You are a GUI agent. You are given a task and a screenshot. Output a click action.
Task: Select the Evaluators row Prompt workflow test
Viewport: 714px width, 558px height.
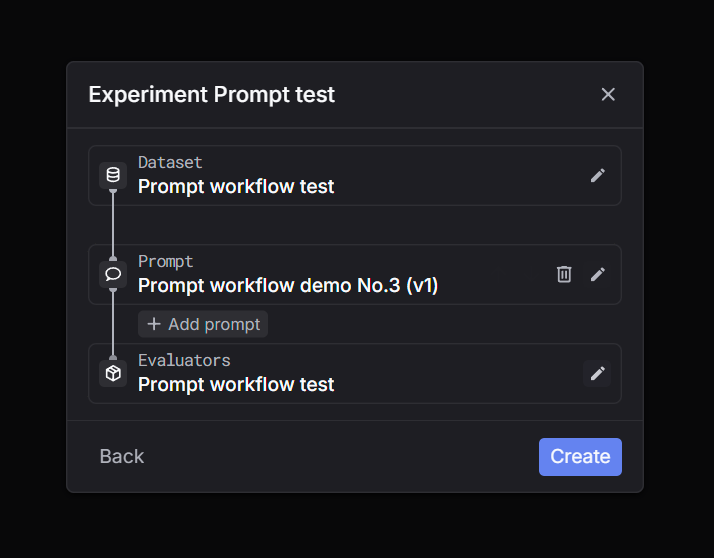[x=236, y=385]
